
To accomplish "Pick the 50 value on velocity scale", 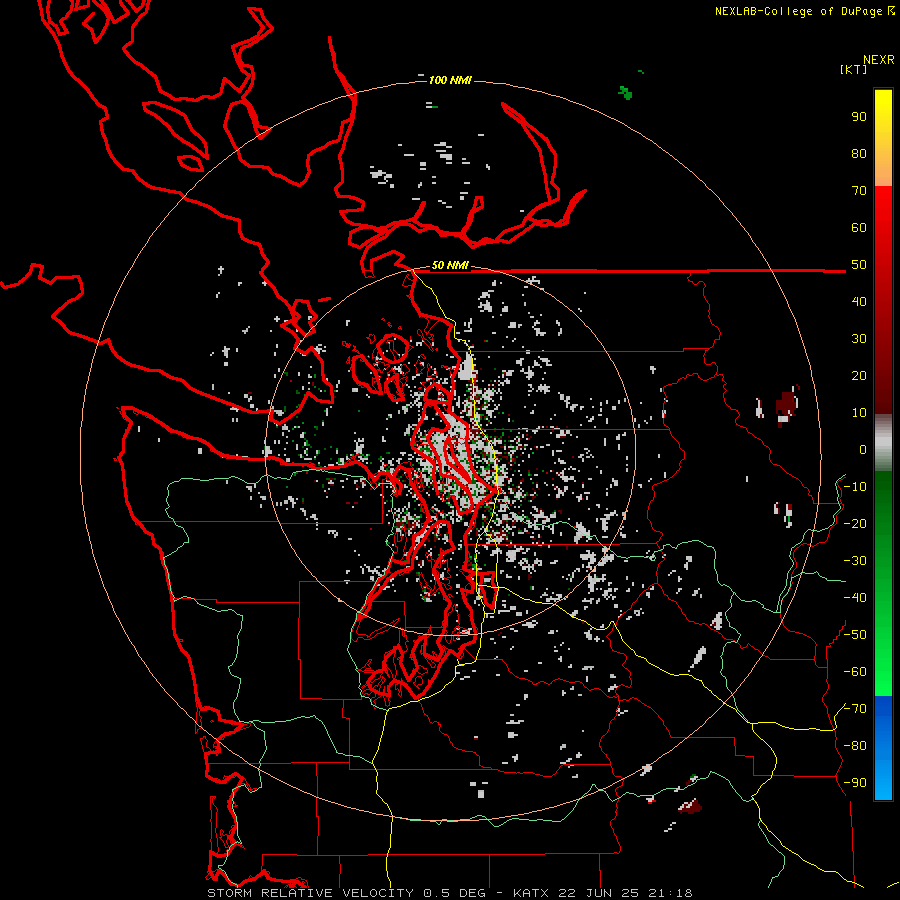I will pos(859,265).
